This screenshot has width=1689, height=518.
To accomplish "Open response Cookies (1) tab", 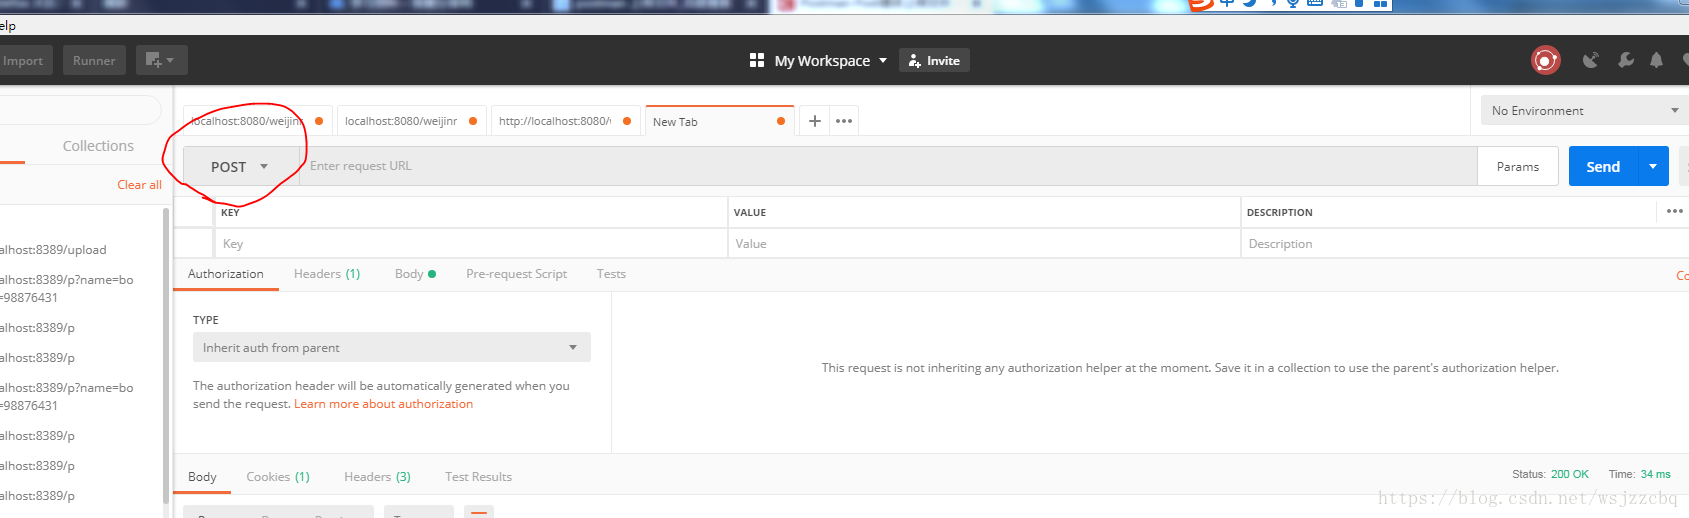I will point(278,477).
